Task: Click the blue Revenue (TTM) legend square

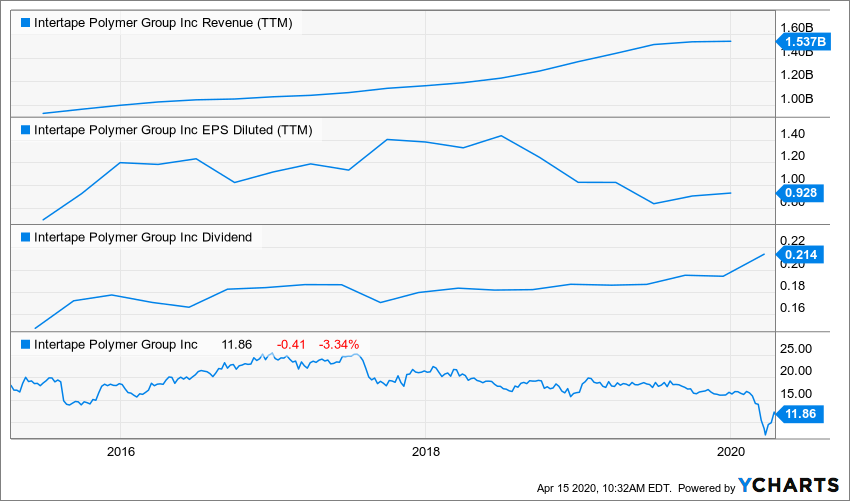Action: pyautogui.click(x=25, y=23)
